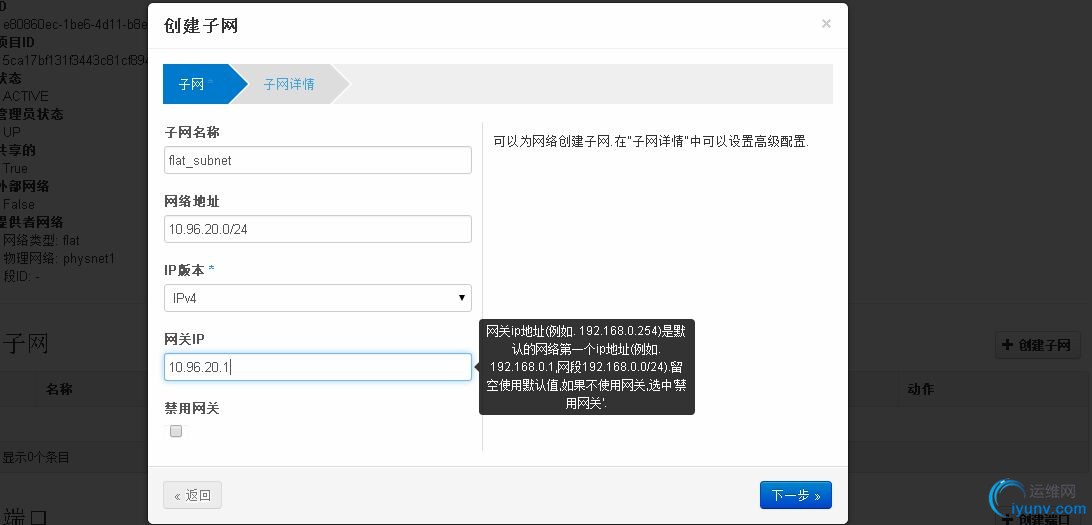Click the 创建子网 button behind the dialog
The image size is (1092, 525).
pyautogui.click(x=1037, y=345)
